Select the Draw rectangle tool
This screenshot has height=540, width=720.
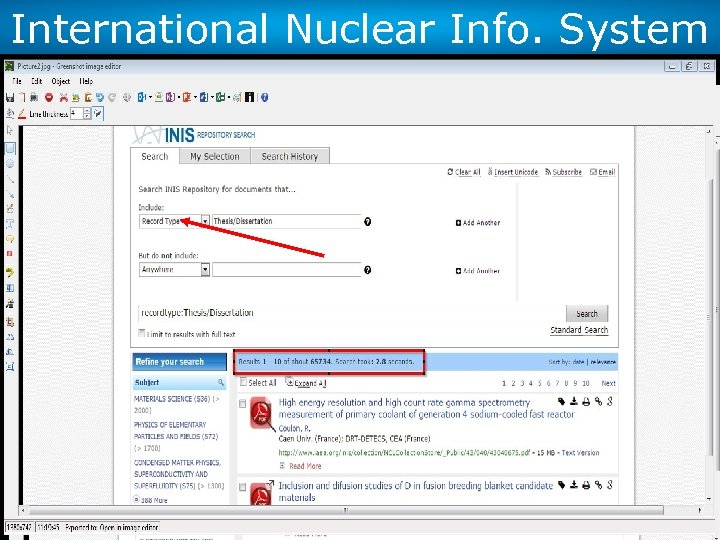click(10, 148)
